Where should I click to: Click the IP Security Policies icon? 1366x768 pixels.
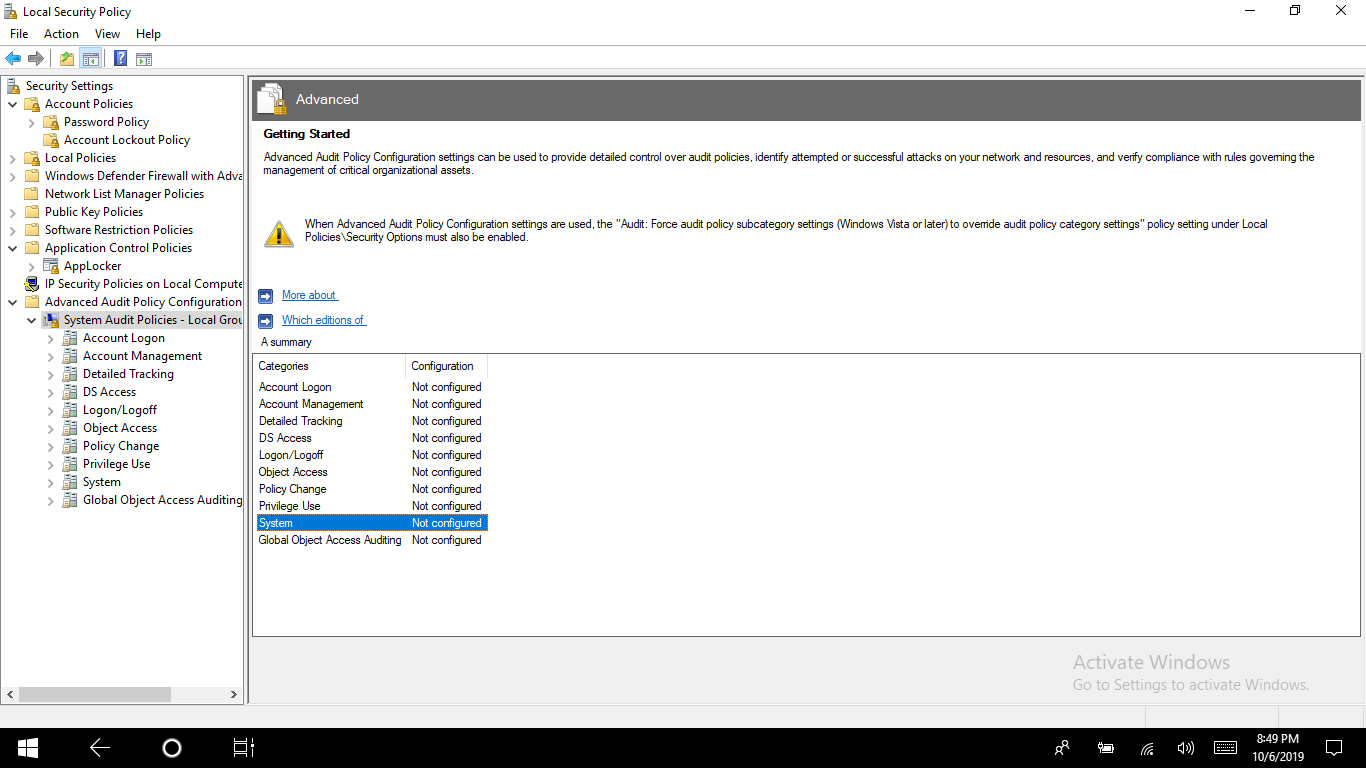point(32,284)
